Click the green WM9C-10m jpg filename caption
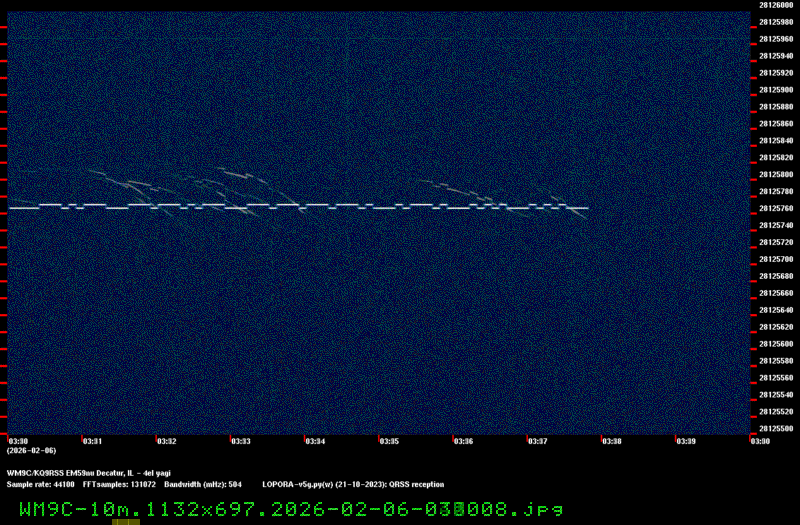 click(x=291, y=509)
